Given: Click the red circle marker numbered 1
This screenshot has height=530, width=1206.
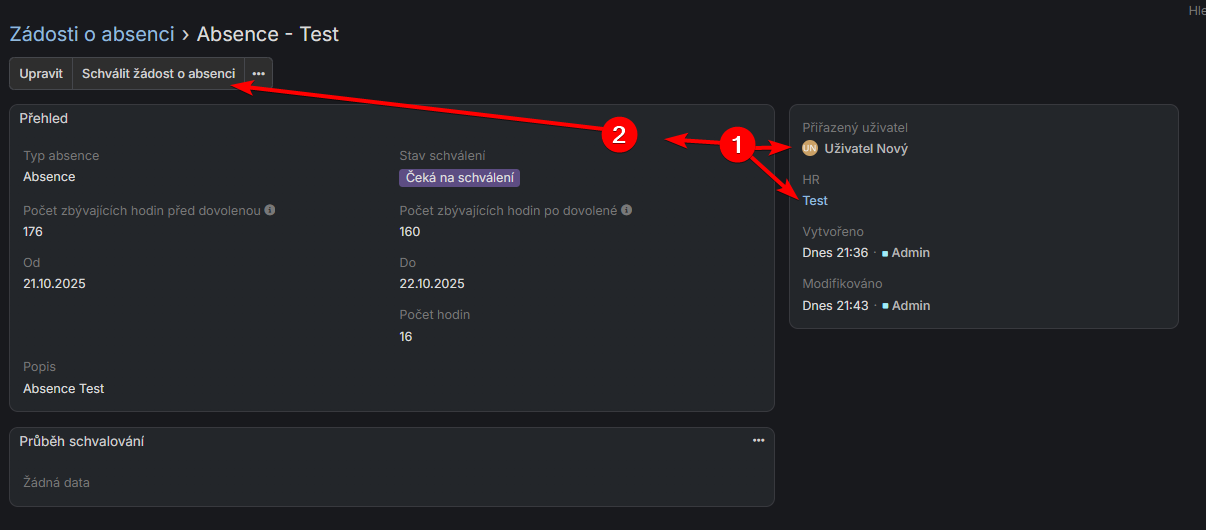Looking at the screenshot, I should (x=738, y=146).
